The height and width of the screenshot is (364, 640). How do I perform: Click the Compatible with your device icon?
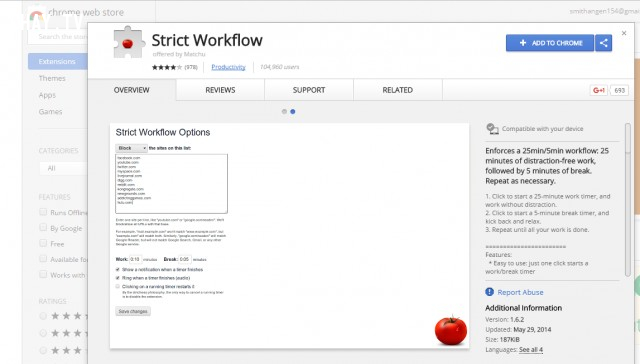point(492,129)
